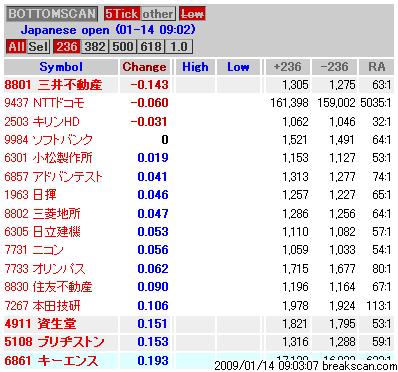The height and width of the screenshot is (372, 398).
Task: Open the 6861 キーエンス highlighted row
Action: [x=199, y=360]
